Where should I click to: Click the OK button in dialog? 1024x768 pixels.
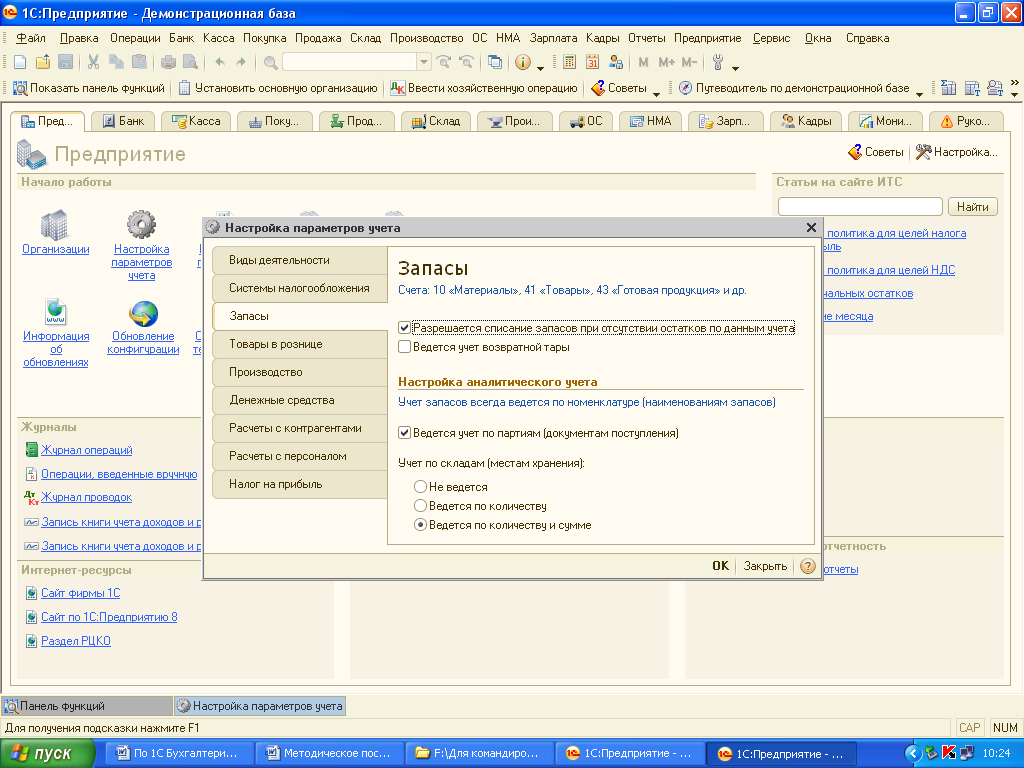(720, 566)
